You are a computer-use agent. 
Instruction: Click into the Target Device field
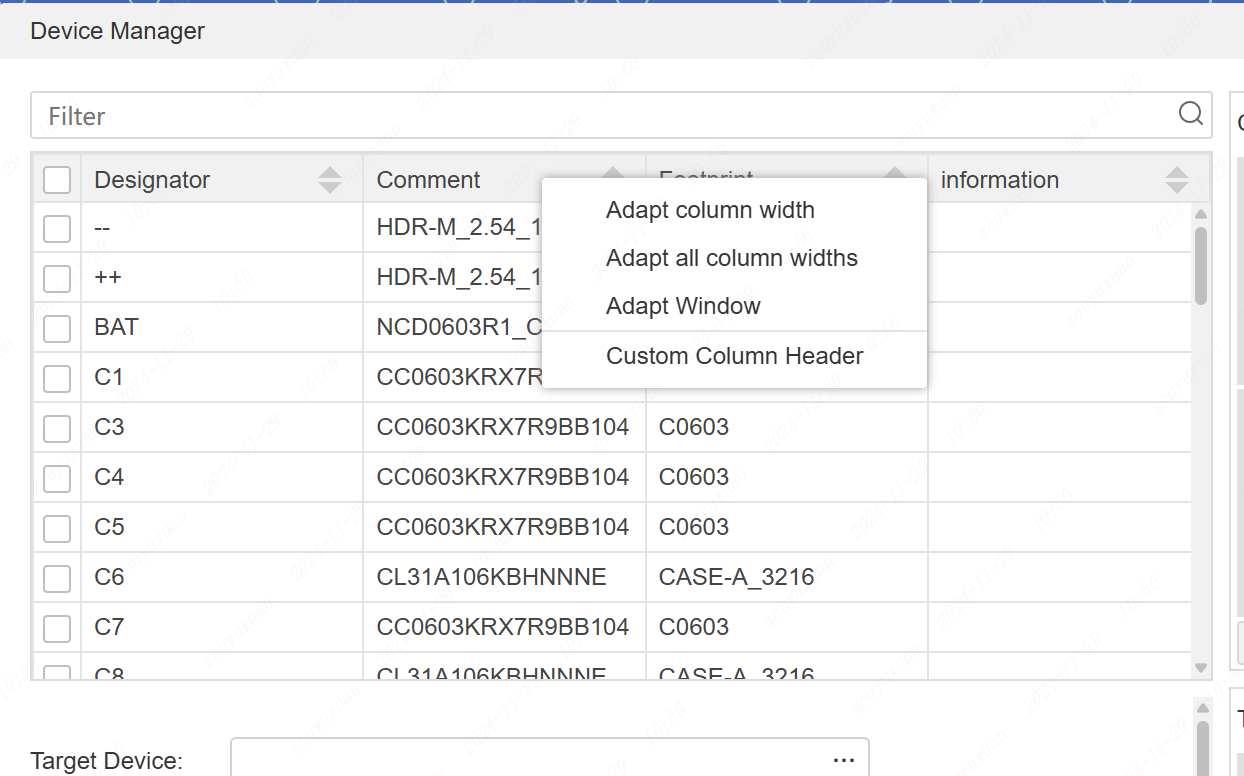click(530, 760)
